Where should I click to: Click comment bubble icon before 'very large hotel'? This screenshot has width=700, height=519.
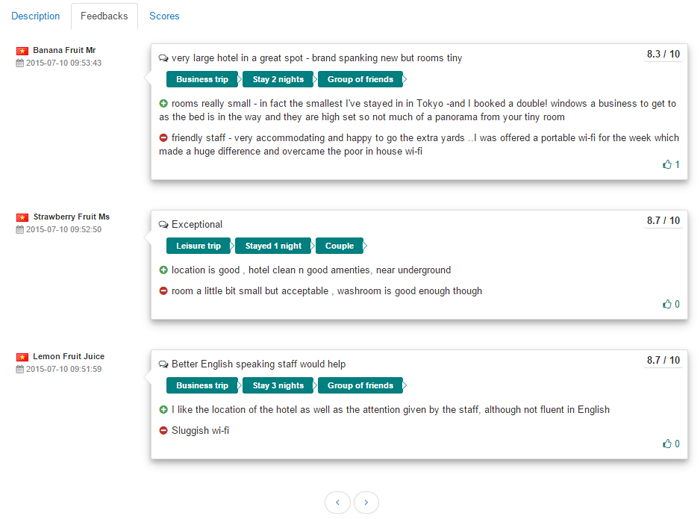coord(163,58)
